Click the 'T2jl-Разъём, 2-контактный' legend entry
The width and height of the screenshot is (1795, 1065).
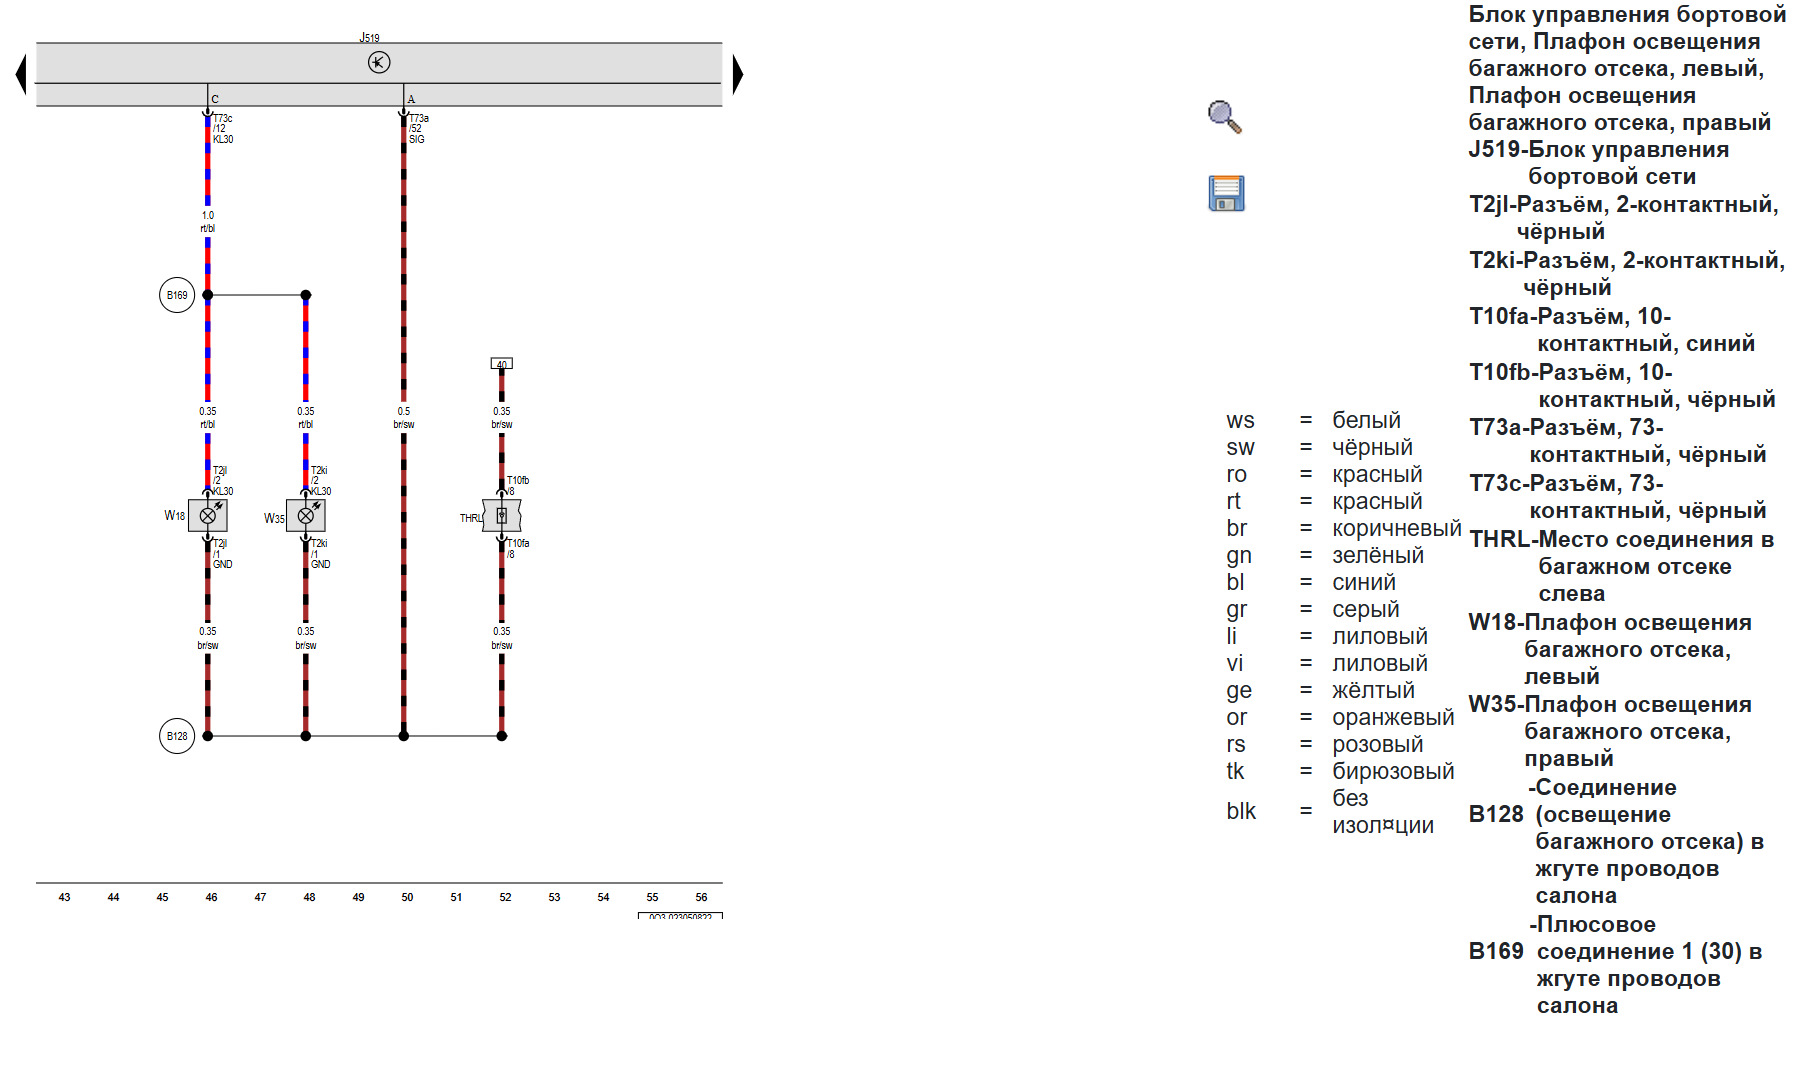[x=1623, y=218]
